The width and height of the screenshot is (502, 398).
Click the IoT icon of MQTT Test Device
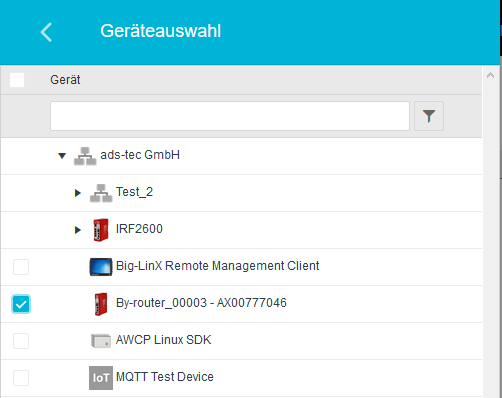click(x=101, y=378)
